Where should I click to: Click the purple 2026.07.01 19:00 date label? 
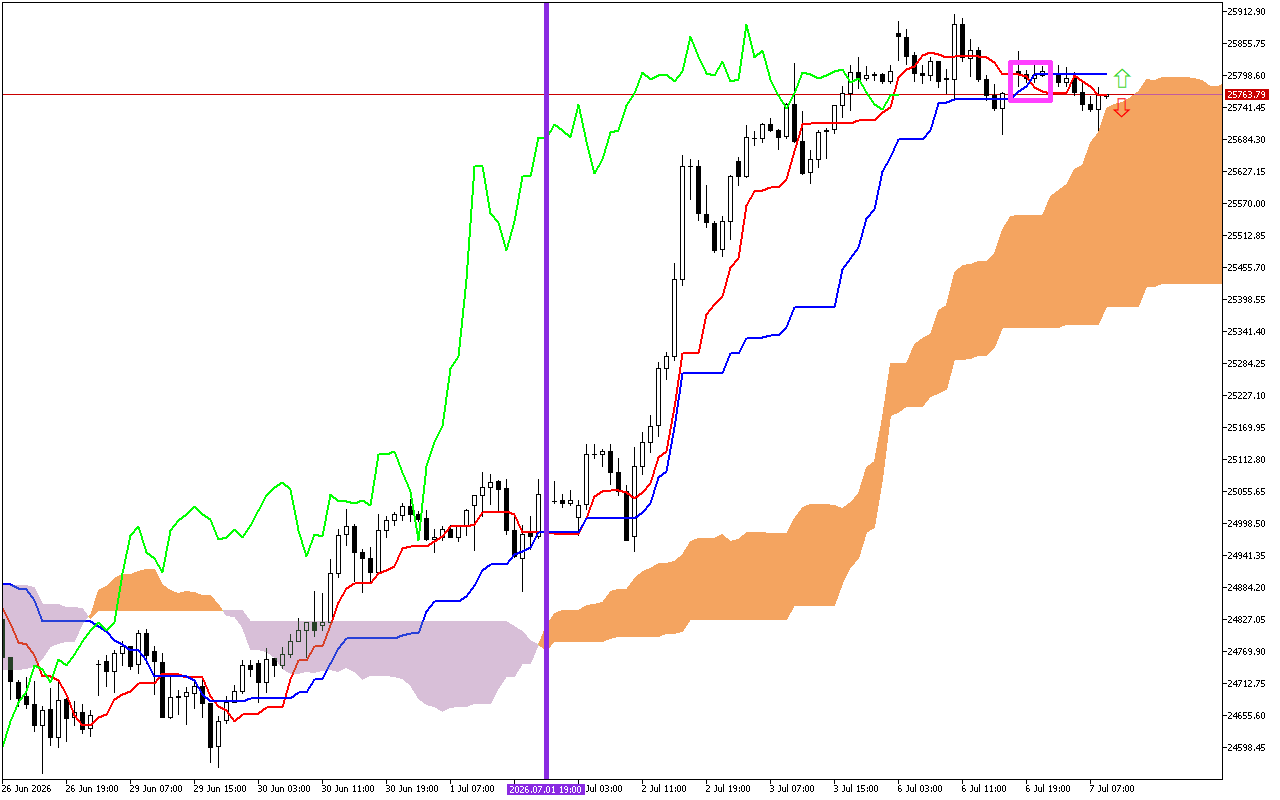[x=546, y=789]
